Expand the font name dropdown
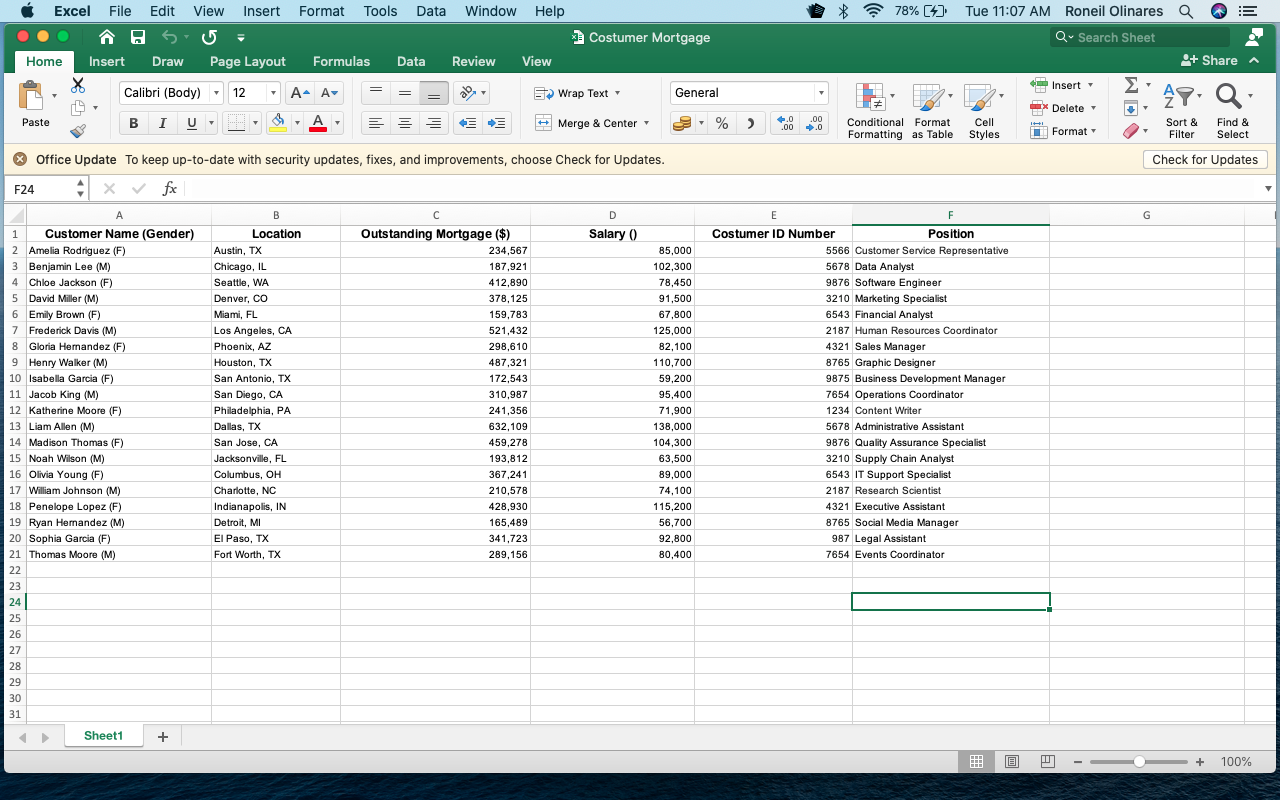 click(x=216, y=93)
